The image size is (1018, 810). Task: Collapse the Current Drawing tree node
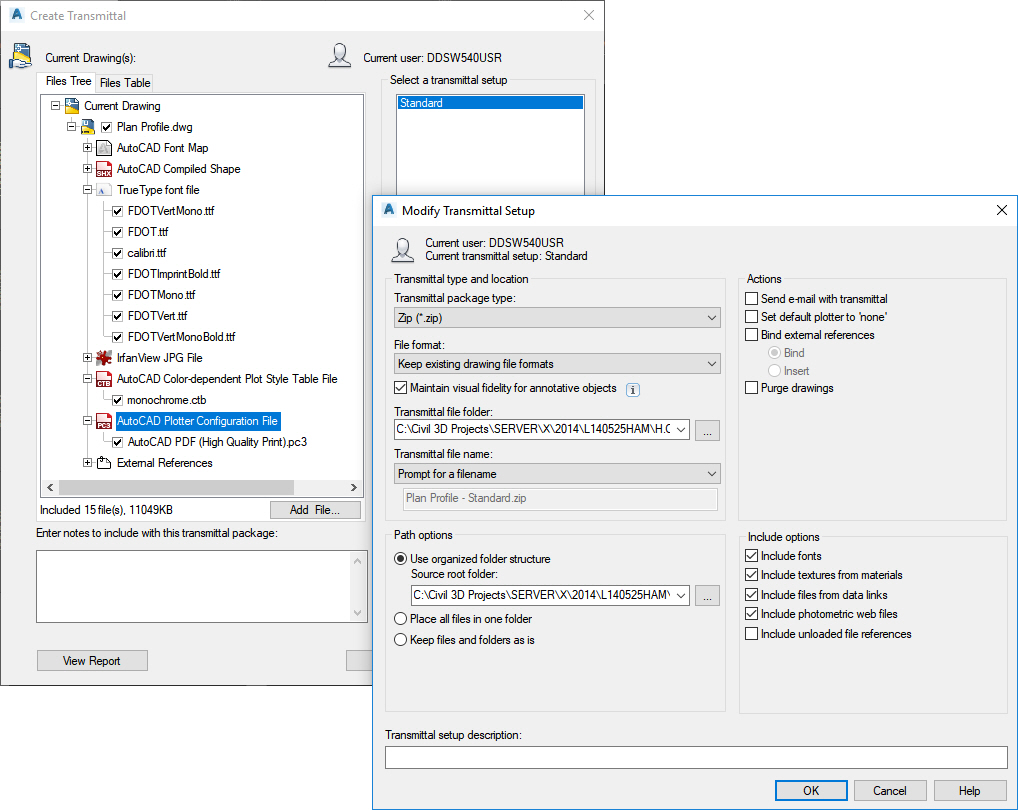56,105
